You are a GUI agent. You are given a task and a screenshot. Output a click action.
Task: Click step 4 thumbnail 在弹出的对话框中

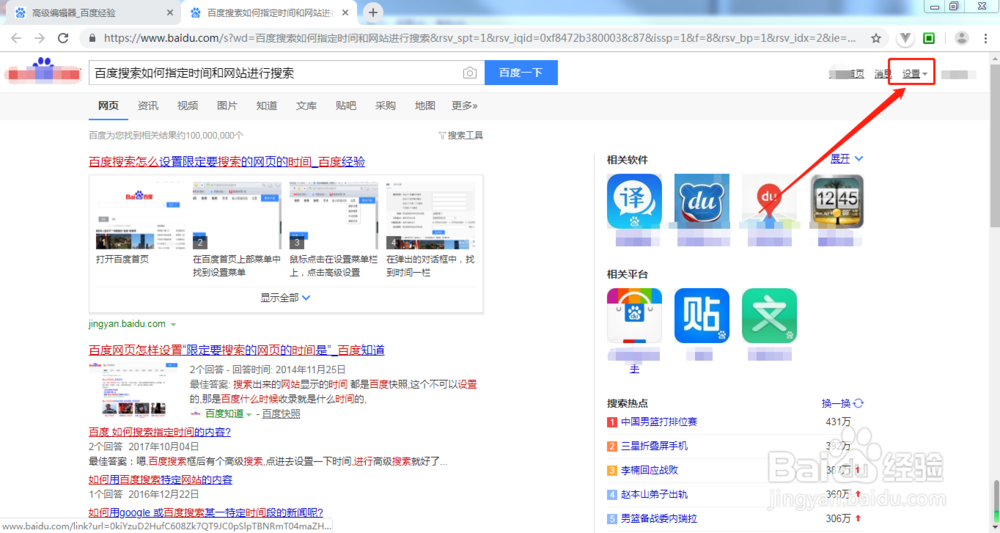430,215
